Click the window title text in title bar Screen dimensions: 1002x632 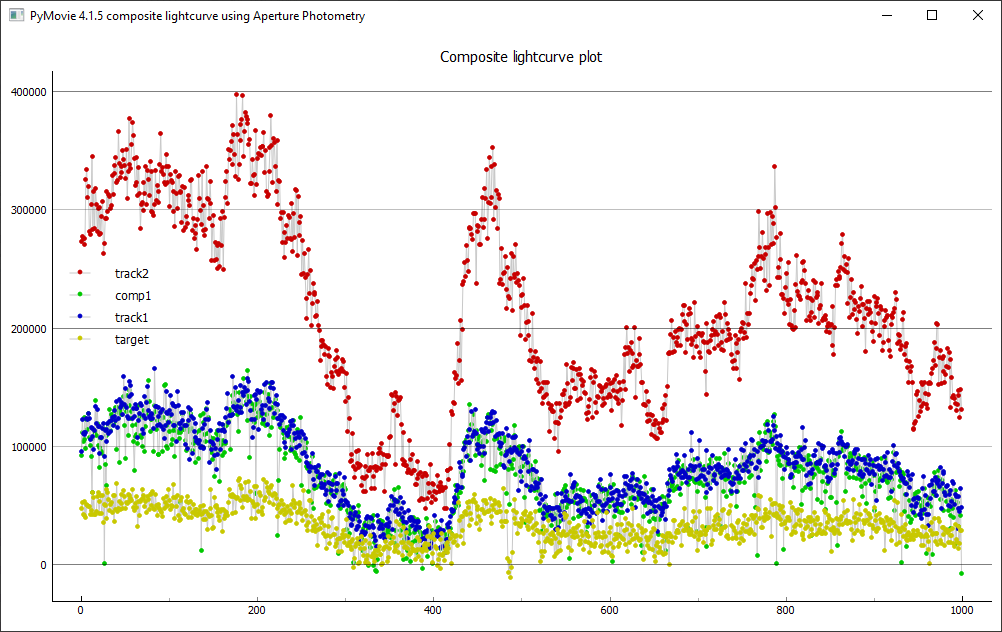click(x=197, y=16)
